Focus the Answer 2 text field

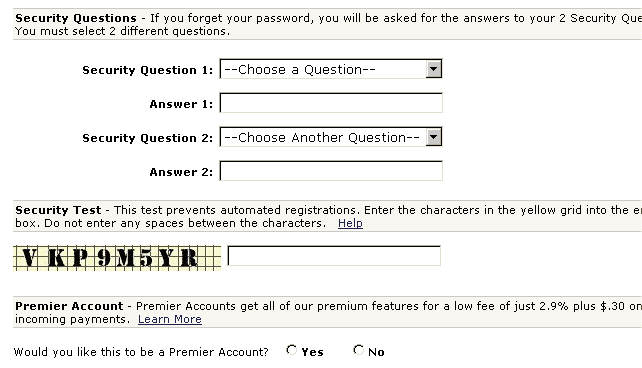pos(331,171)
